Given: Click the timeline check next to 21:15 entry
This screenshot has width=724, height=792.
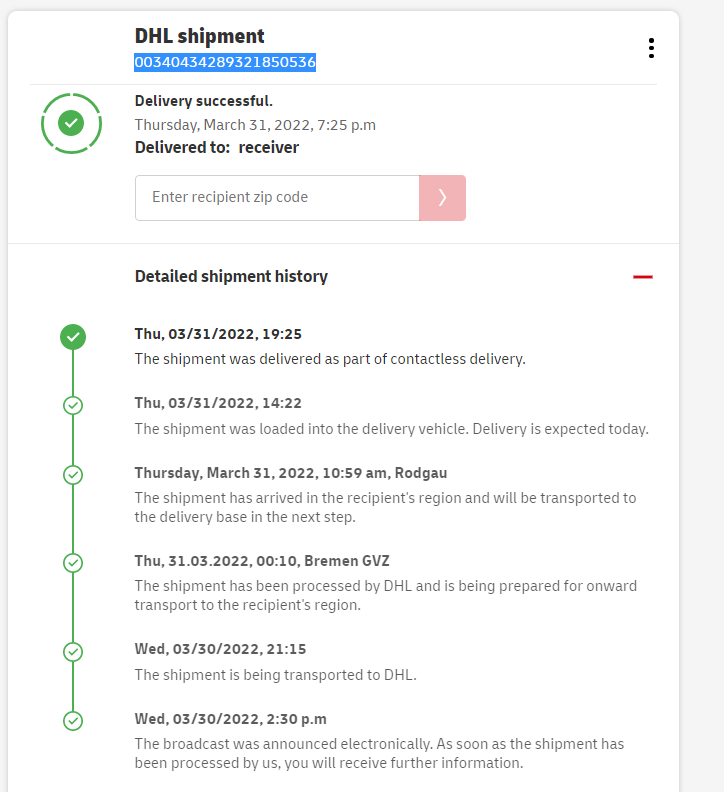Looking at the screenshot, I should click(72, 651).
